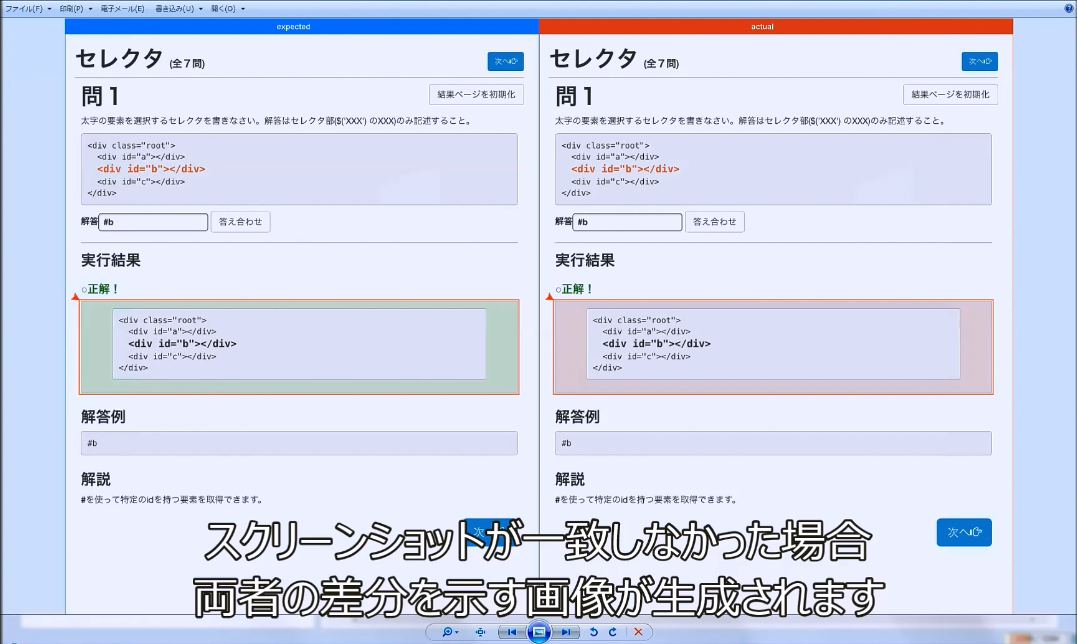1077x644 pixels.
Task: Open the 開く(O) menu
Action: pyautogui.click(x=227, y=8)
